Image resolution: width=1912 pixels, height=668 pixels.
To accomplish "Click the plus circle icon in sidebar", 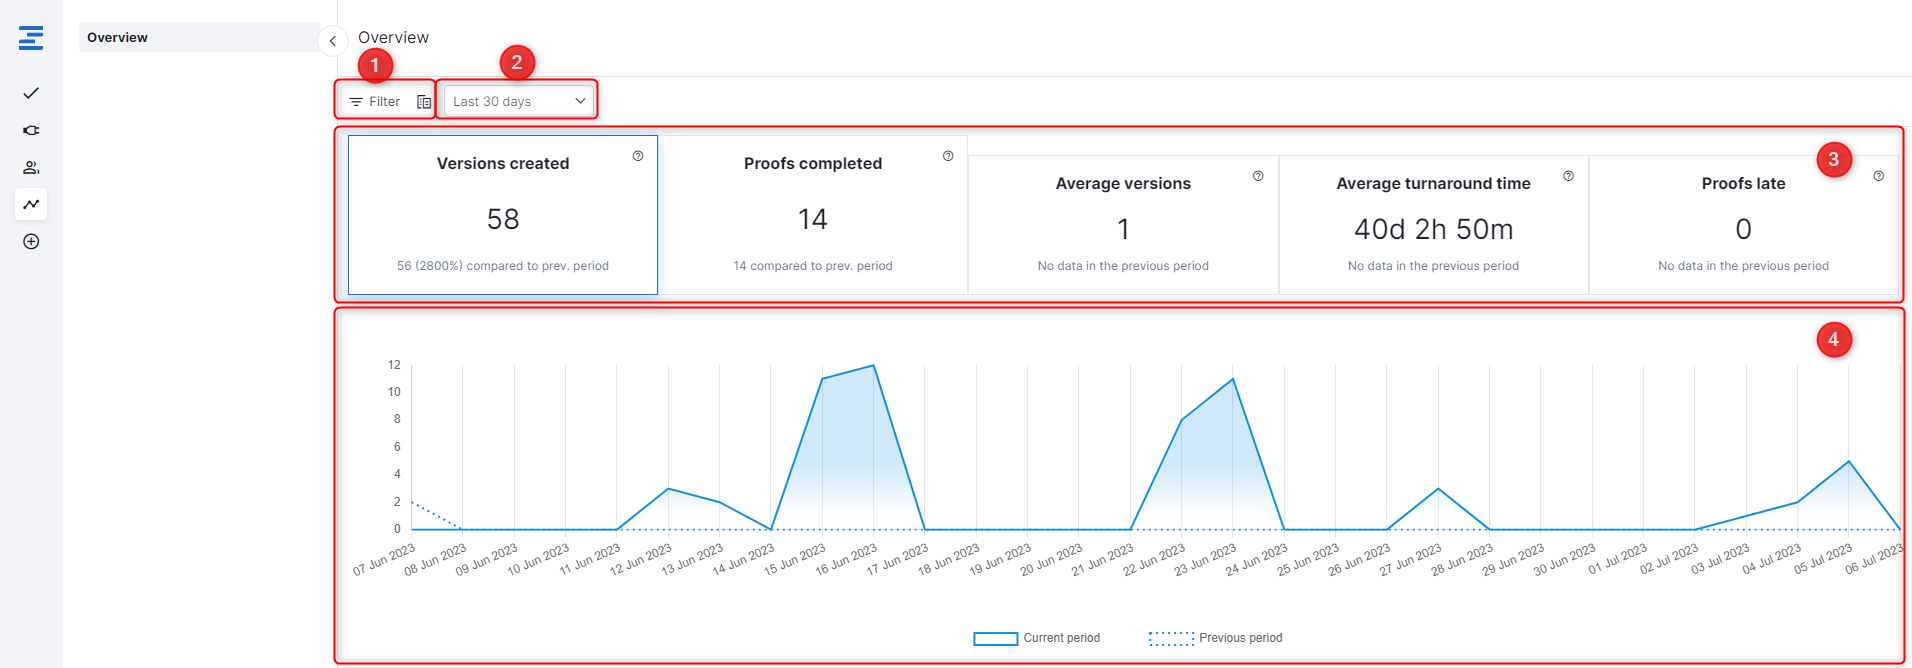I will [x=31, y=241].
